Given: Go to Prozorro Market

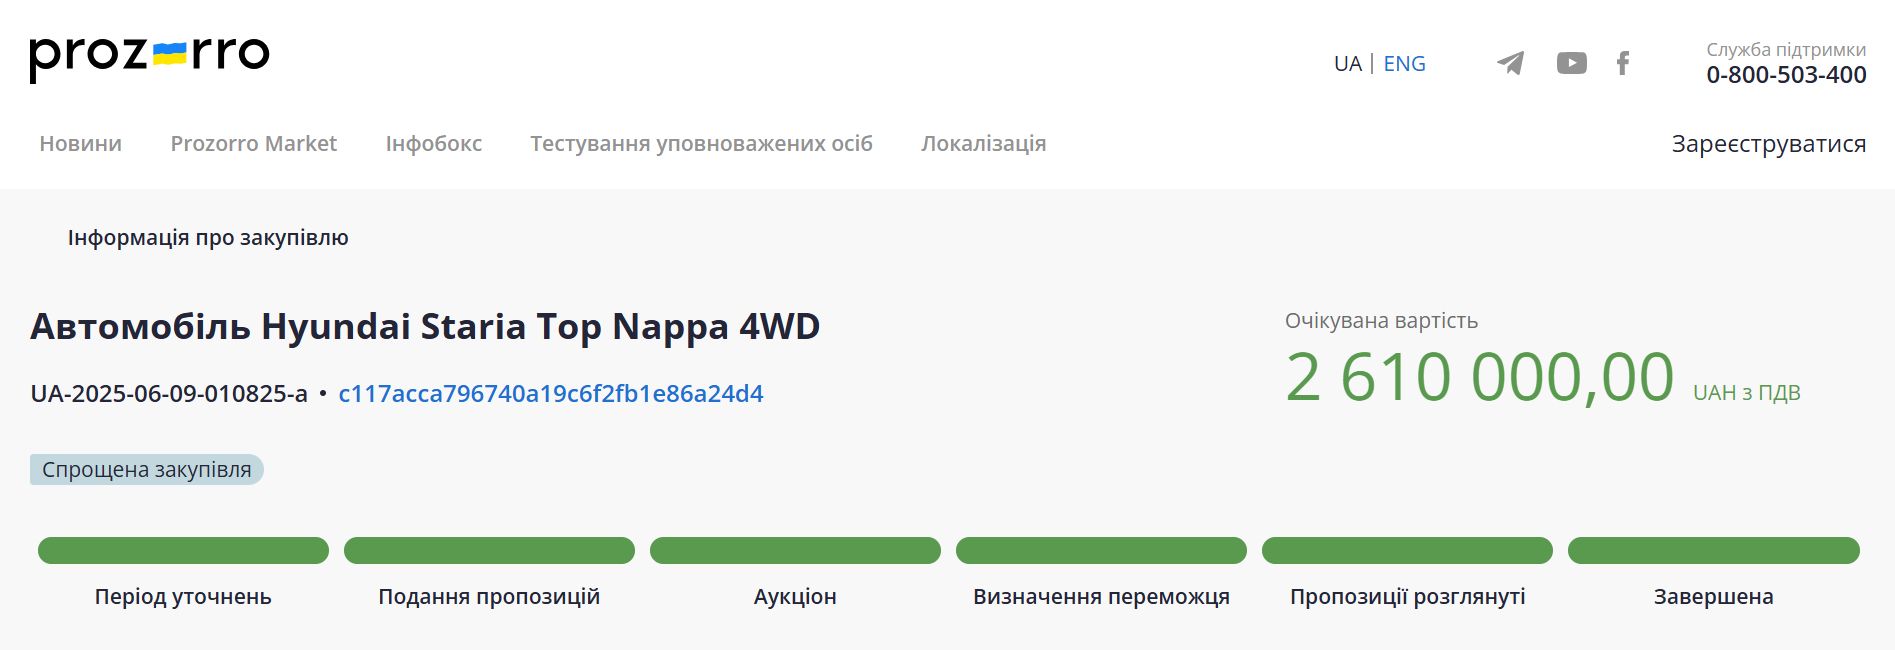Looking at the screenshot, I should (253, 144).
